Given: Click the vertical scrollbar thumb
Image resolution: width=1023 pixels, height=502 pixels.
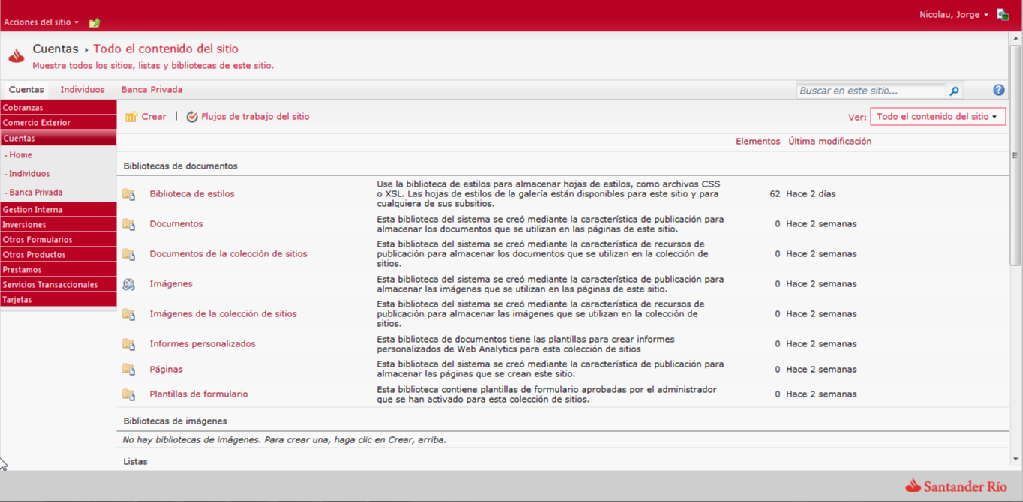Looking at the screenshot, I should 1015,155.
